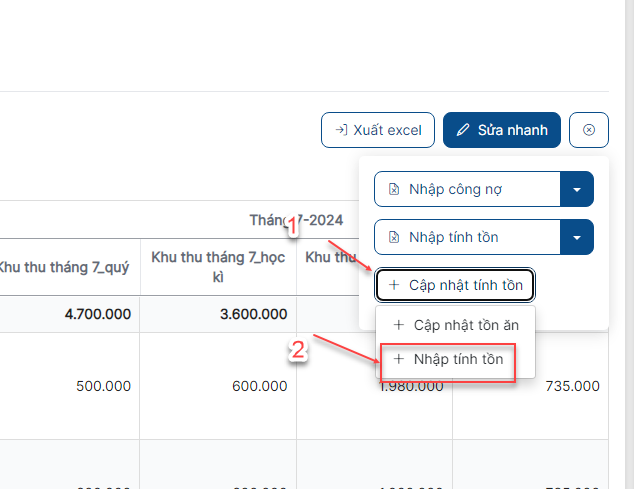The height and width of the screenshot is (489, 634).
Task: Click the circled X close button
Action: coord(589,130)
